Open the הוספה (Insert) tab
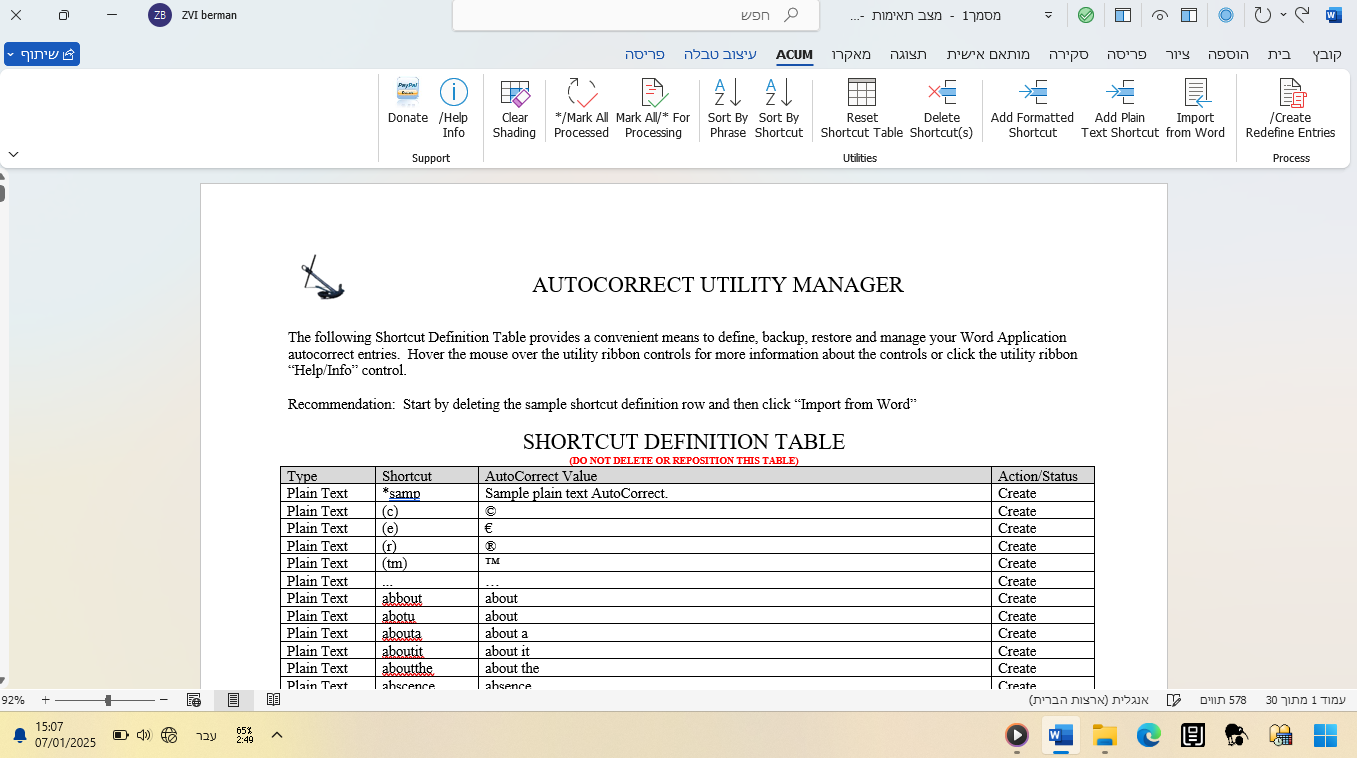1357x758 pixels. pyautogui.click(x=1227, y=54)
